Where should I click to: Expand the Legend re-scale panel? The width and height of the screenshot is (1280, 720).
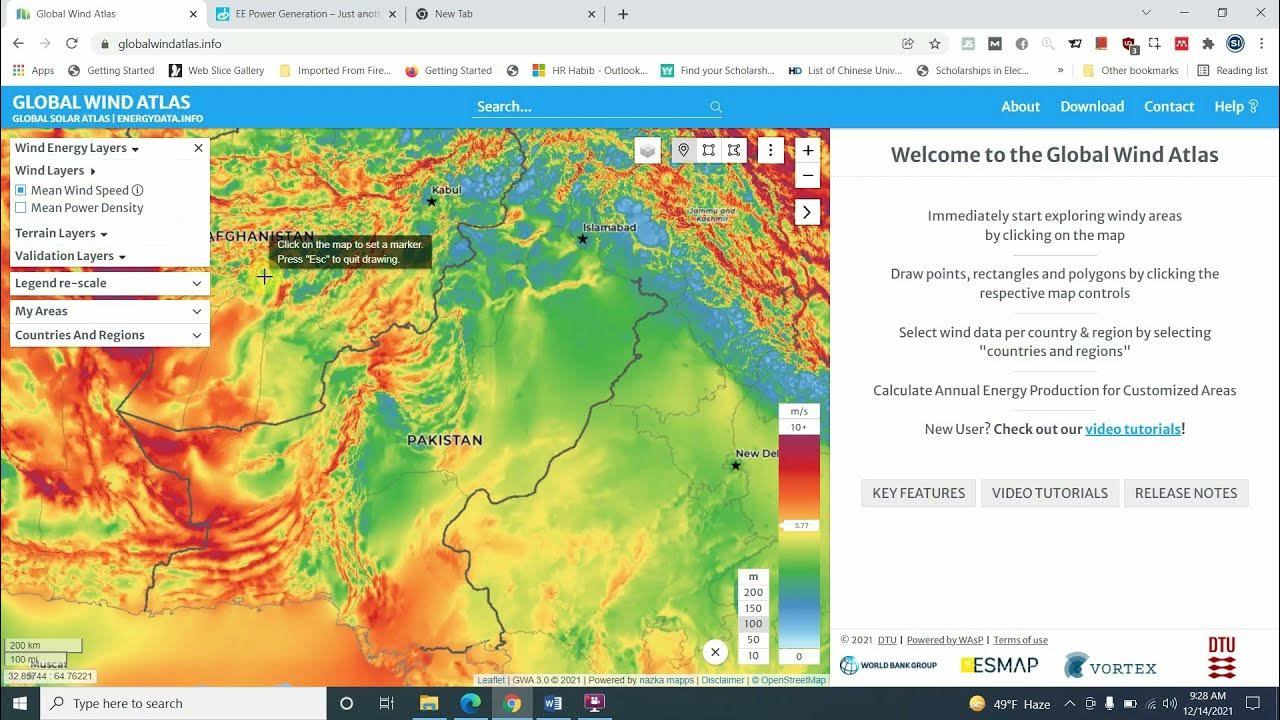pos(110,283)
